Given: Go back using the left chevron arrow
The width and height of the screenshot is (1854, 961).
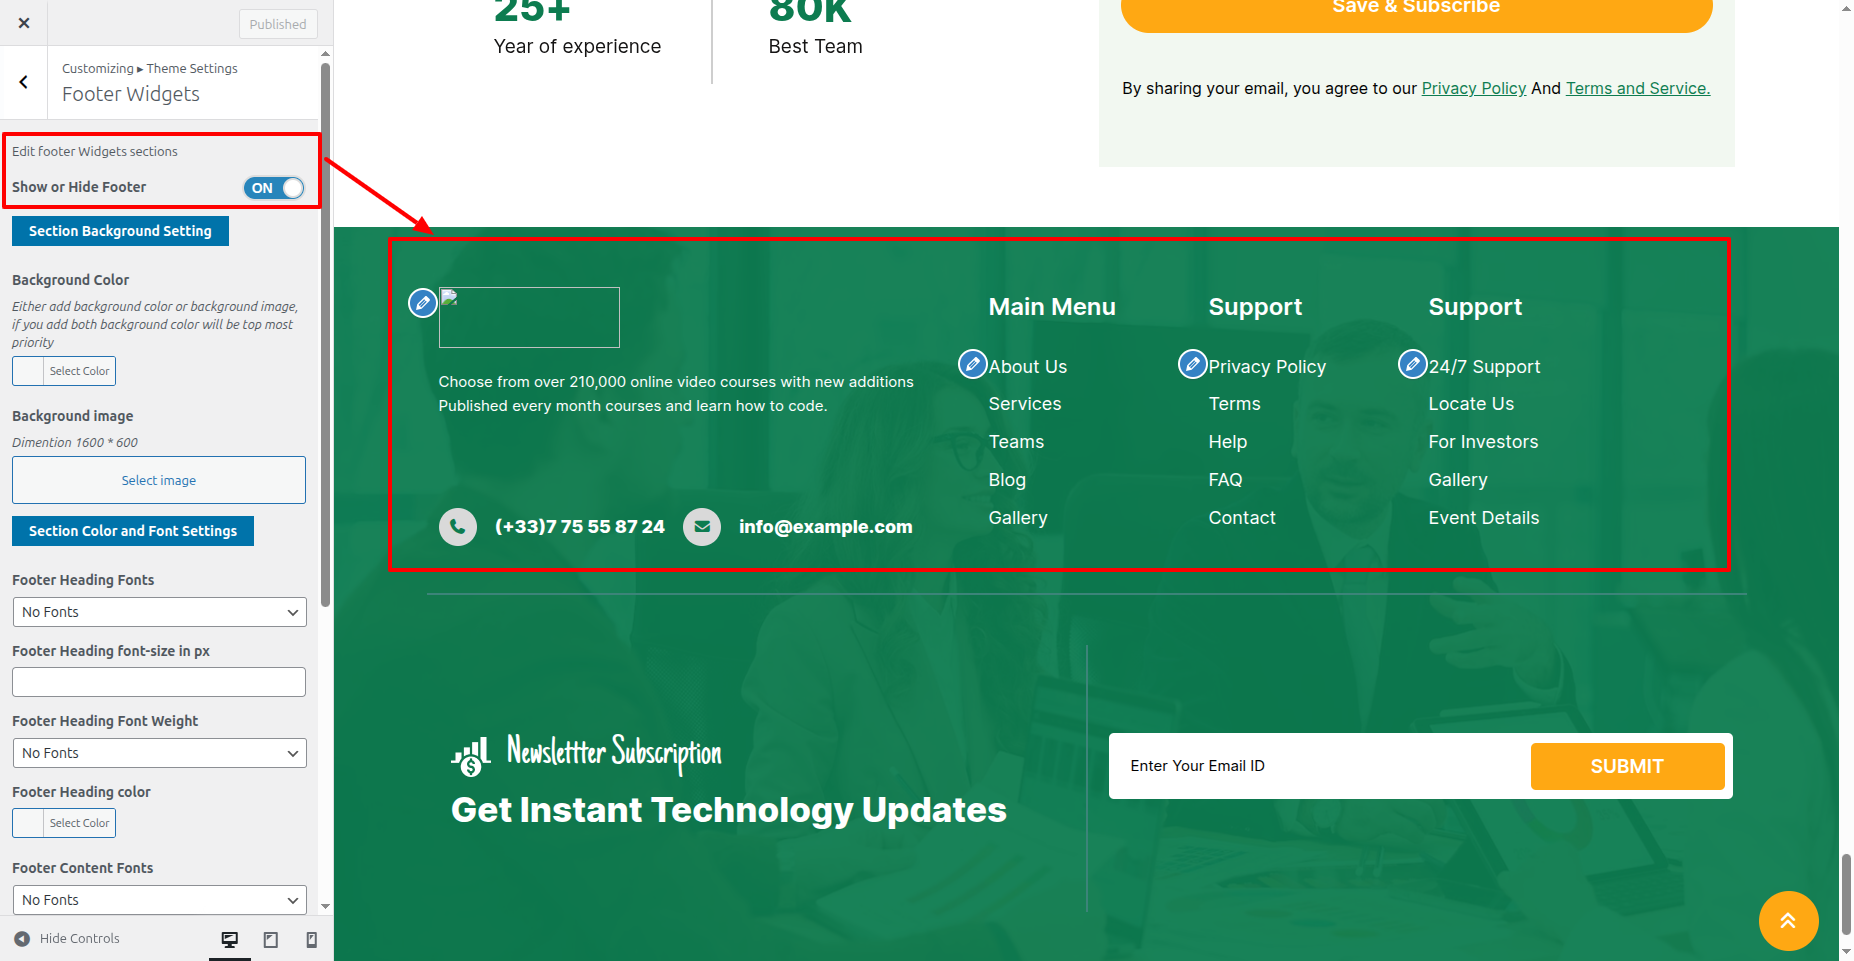Looking at the screenshot, I should (24, 82).
